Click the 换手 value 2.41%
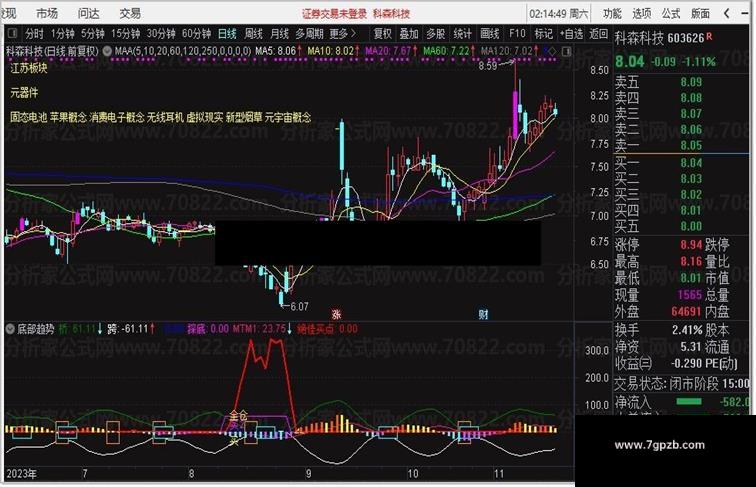 (x=687, y=330)
